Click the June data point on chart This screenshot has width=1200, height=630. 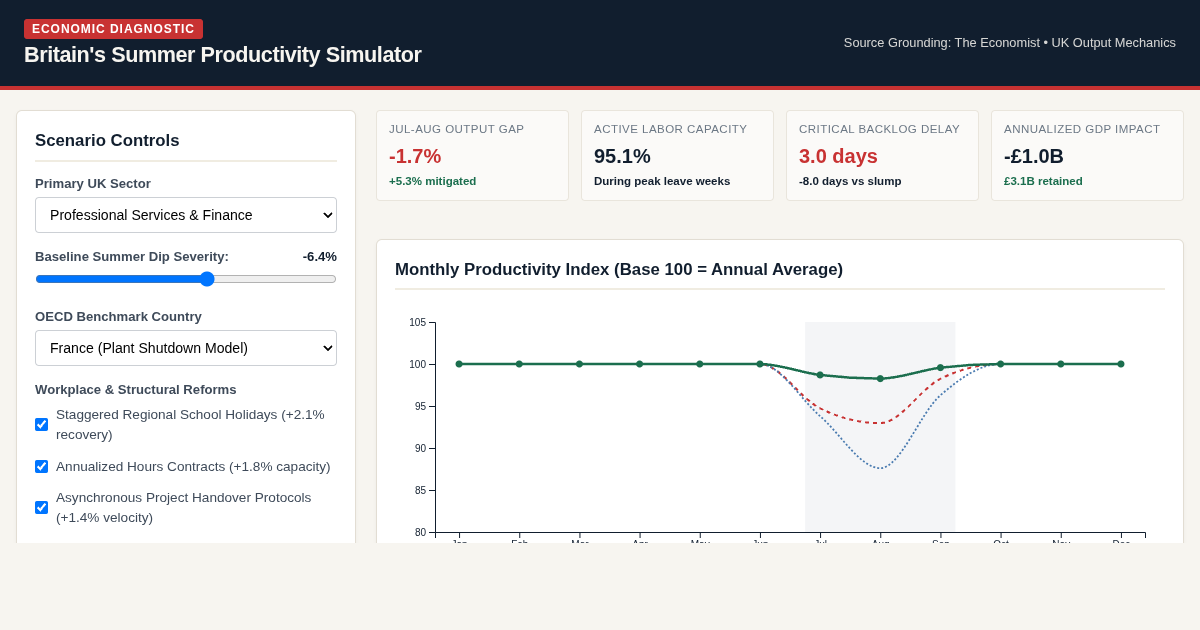tap(760, 364)
